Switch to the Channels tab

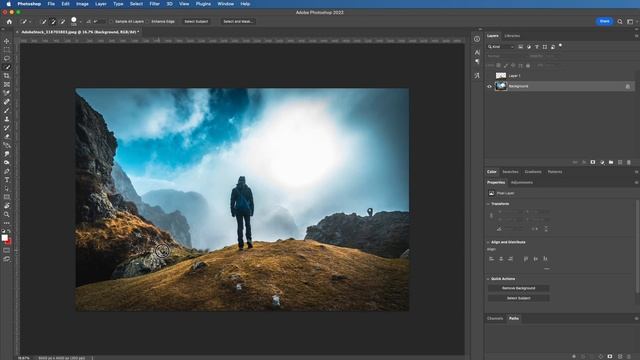pyautogui.click(x=495, y=318)
